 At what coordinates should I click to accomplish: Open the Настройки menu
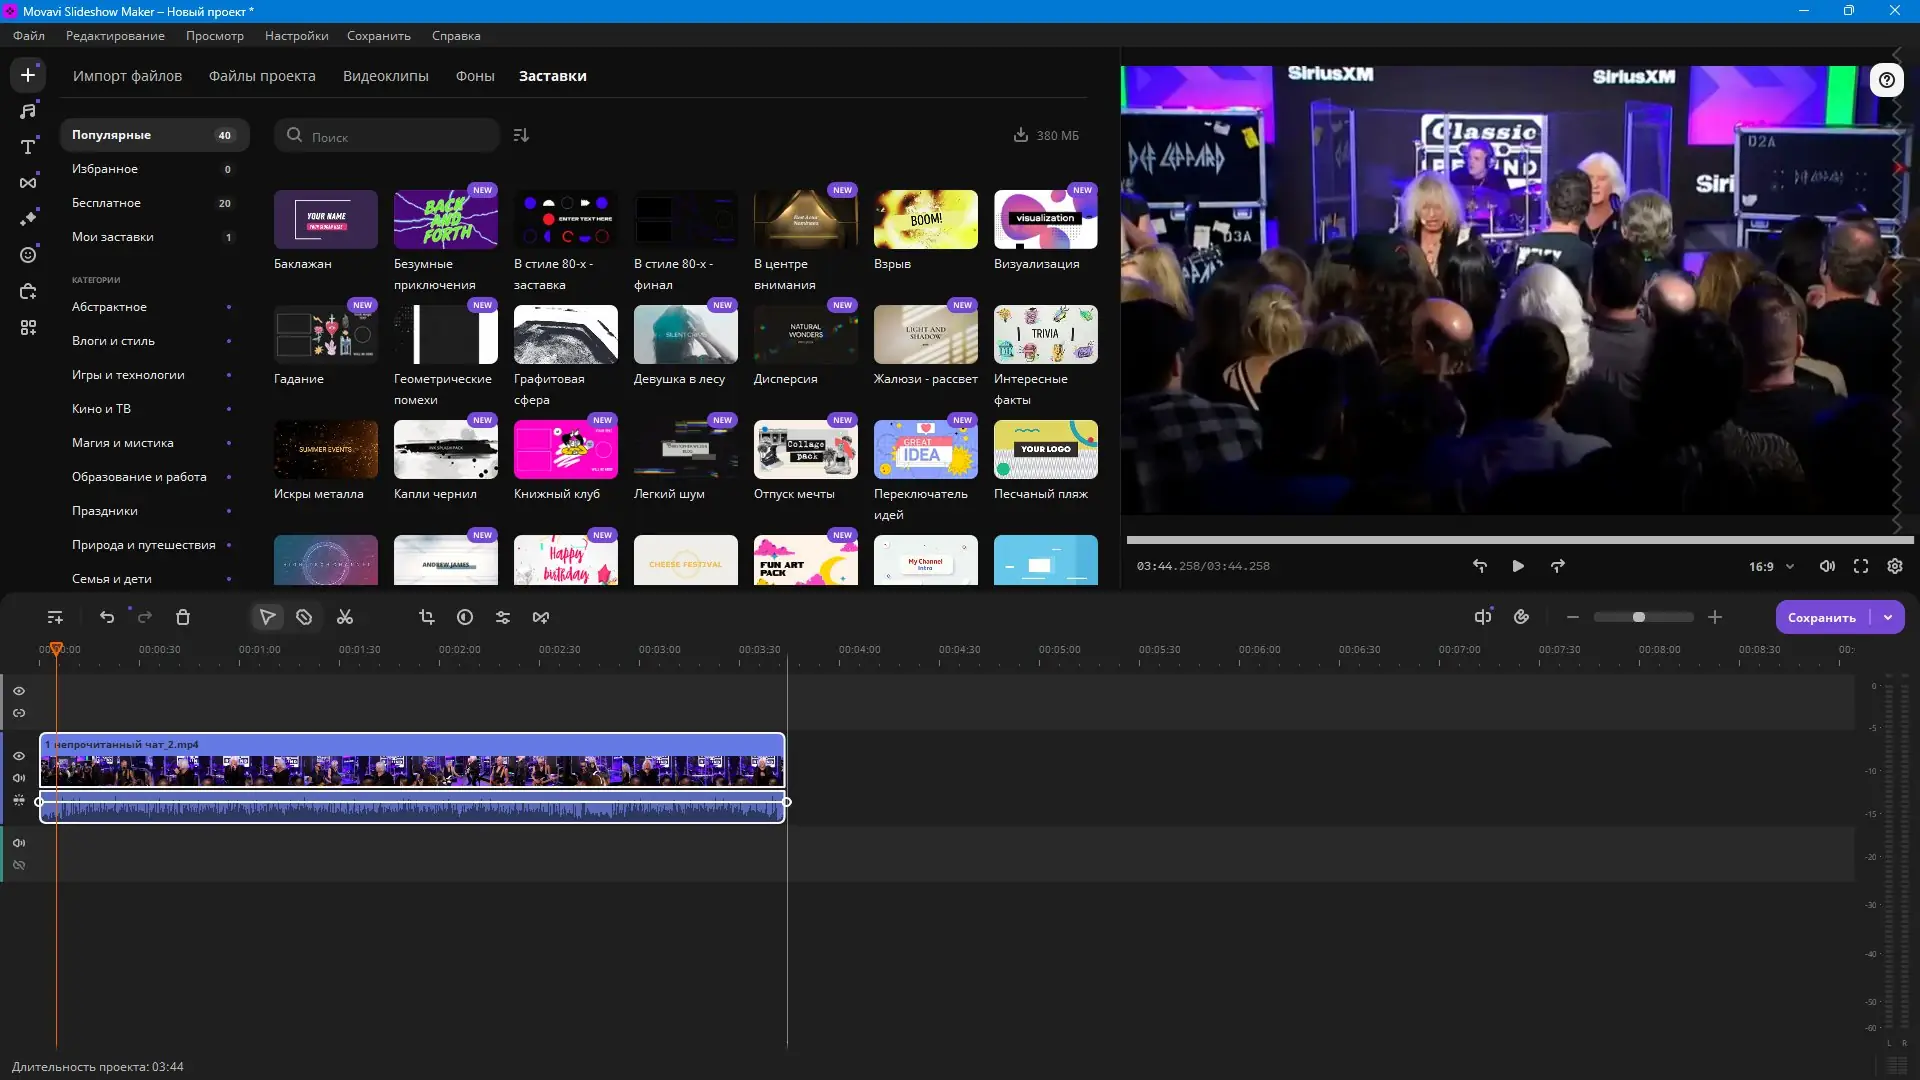point(296,36)
